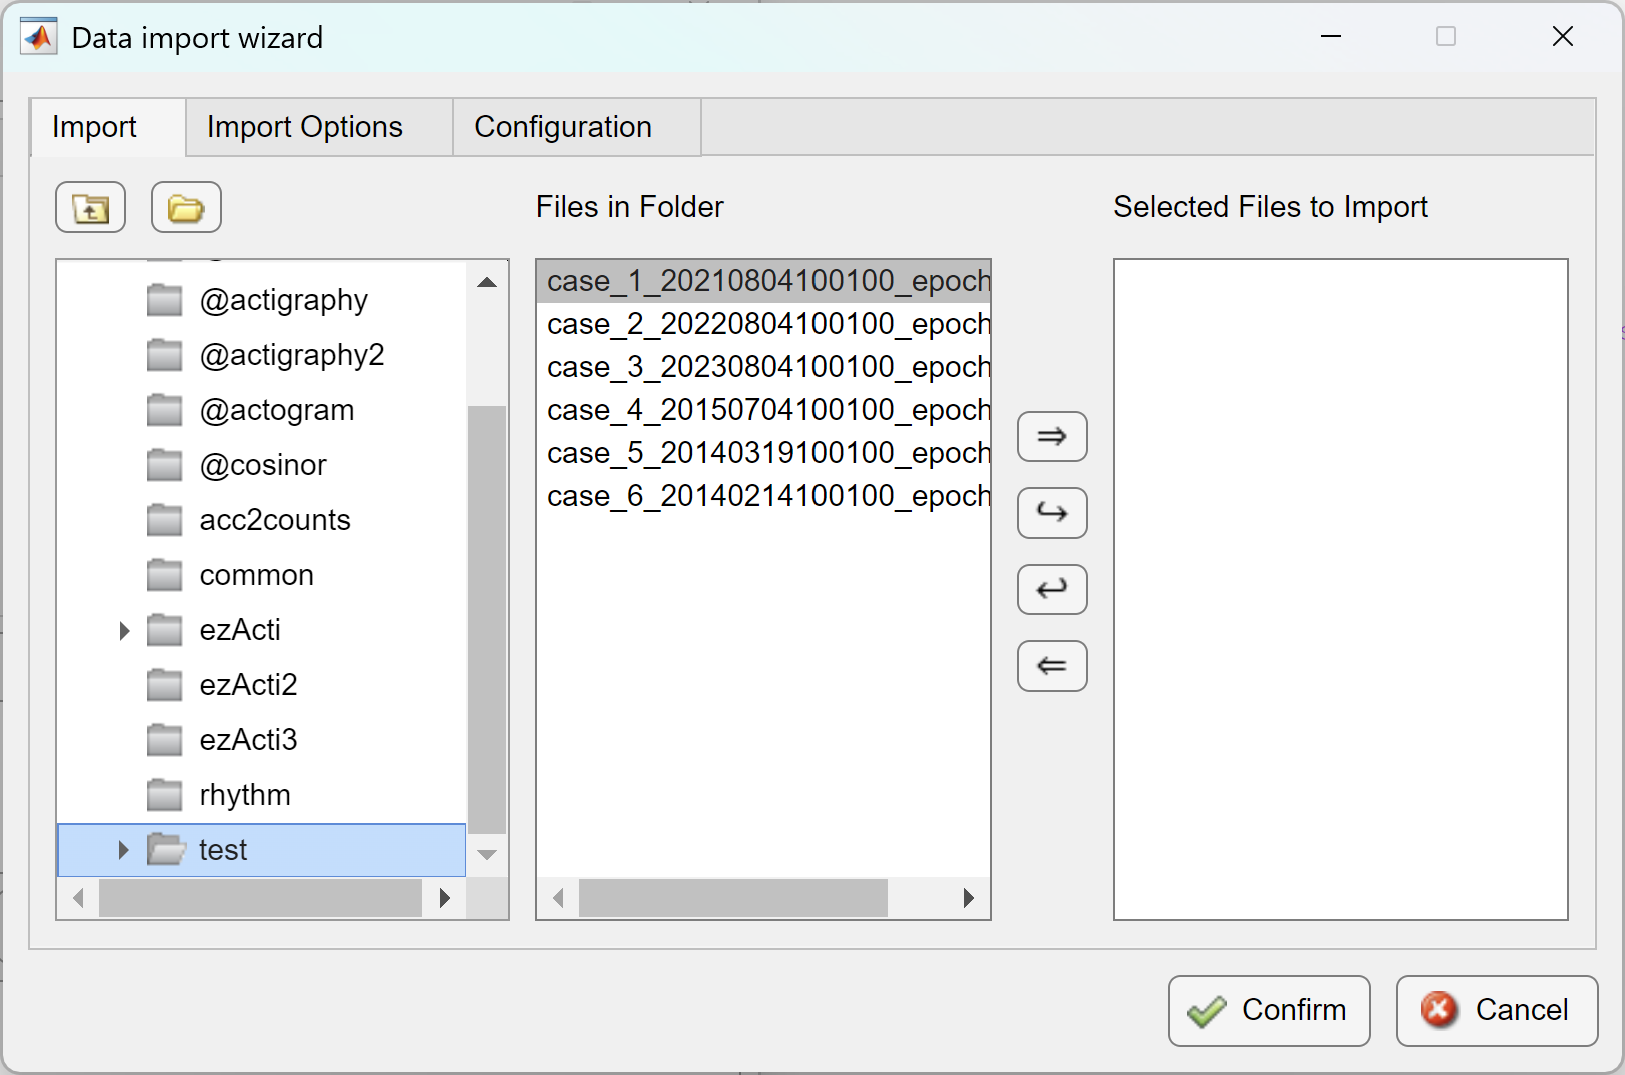Viewport: 1625px width, 1075px height.
Task: Click the curved right-arrow transfer icon
Action: click(1051, 513)
